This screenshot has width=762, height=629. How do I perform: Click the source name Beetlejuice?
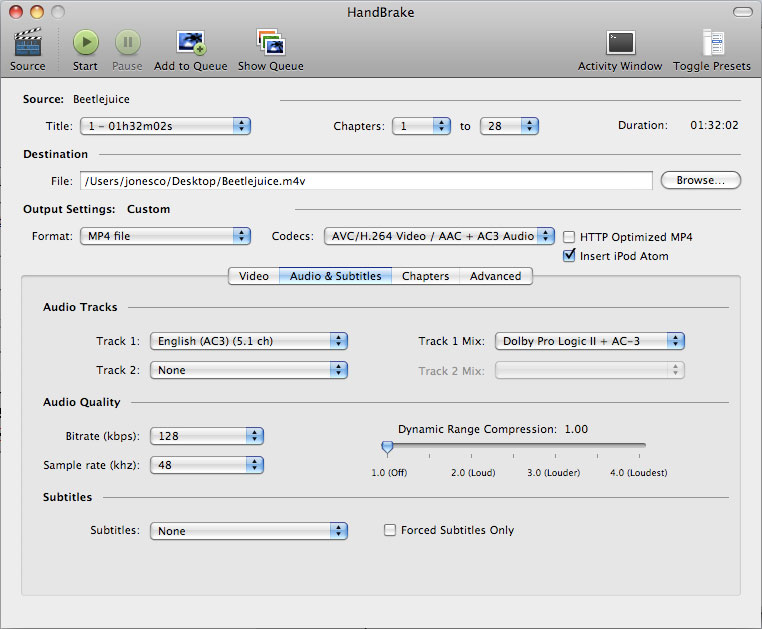(x=102, y=99)
